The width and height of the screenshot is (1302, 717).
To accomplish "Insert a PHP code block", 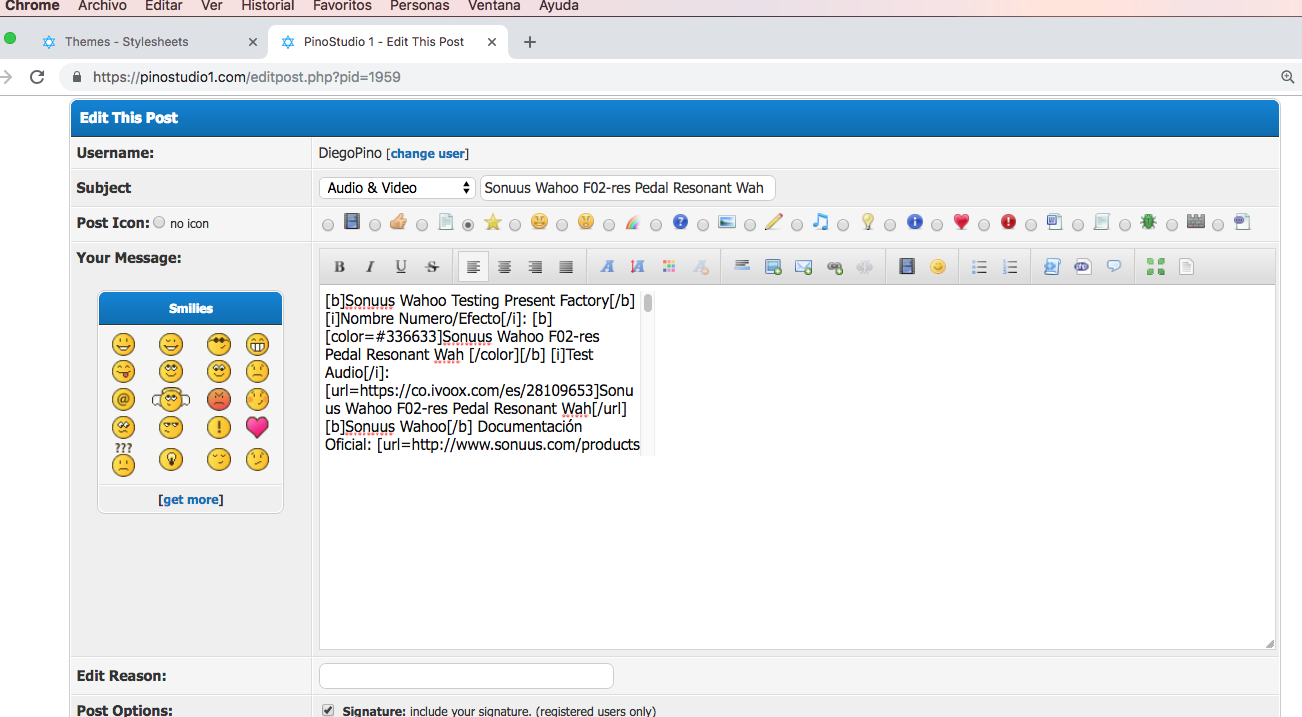I will [x=1083, y=267].
